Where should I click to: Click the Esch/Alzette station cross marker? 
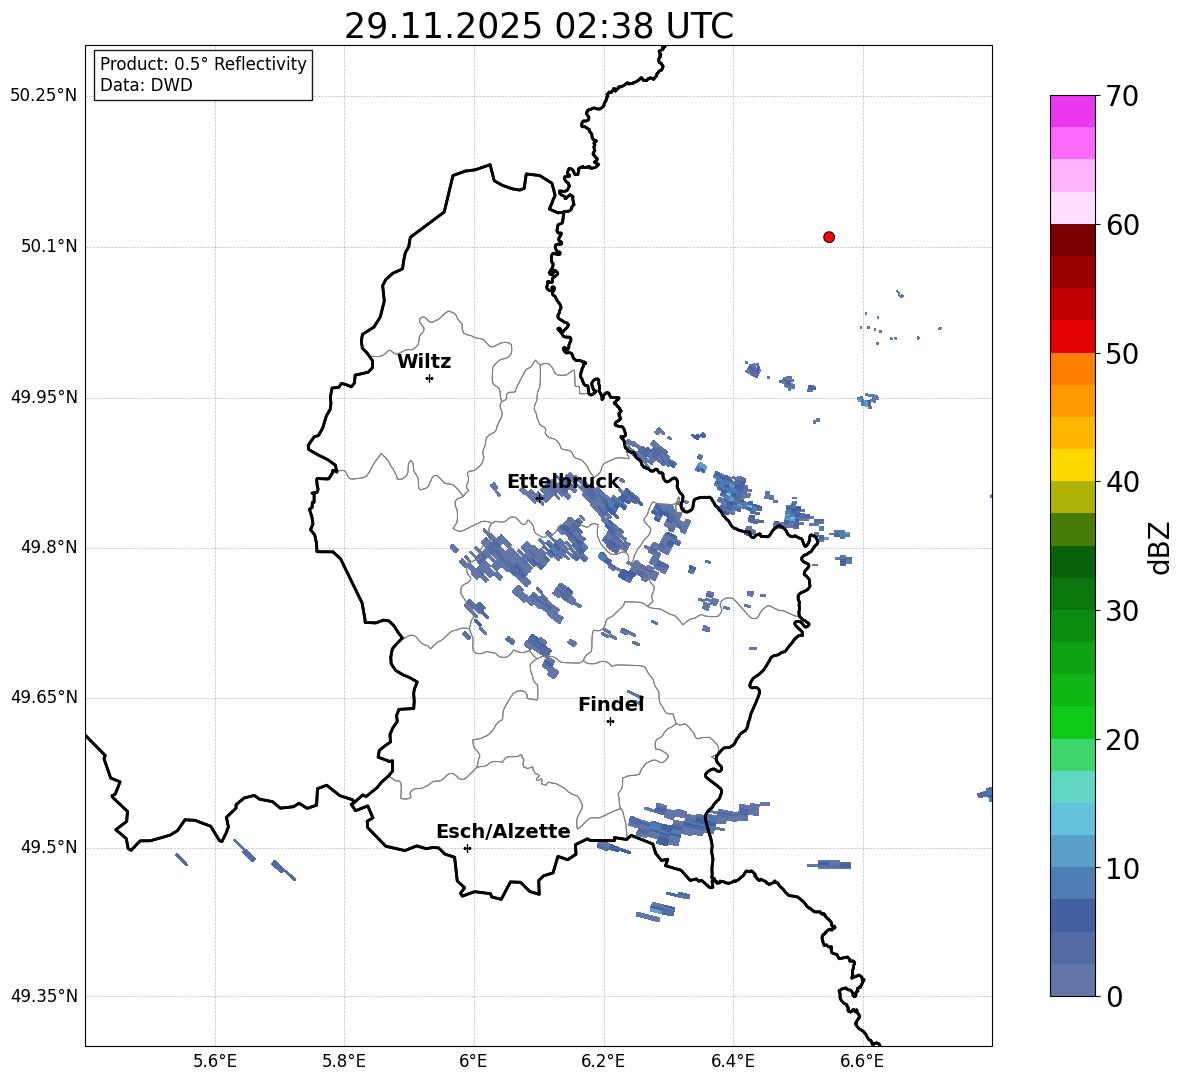(x=467, y=848)
